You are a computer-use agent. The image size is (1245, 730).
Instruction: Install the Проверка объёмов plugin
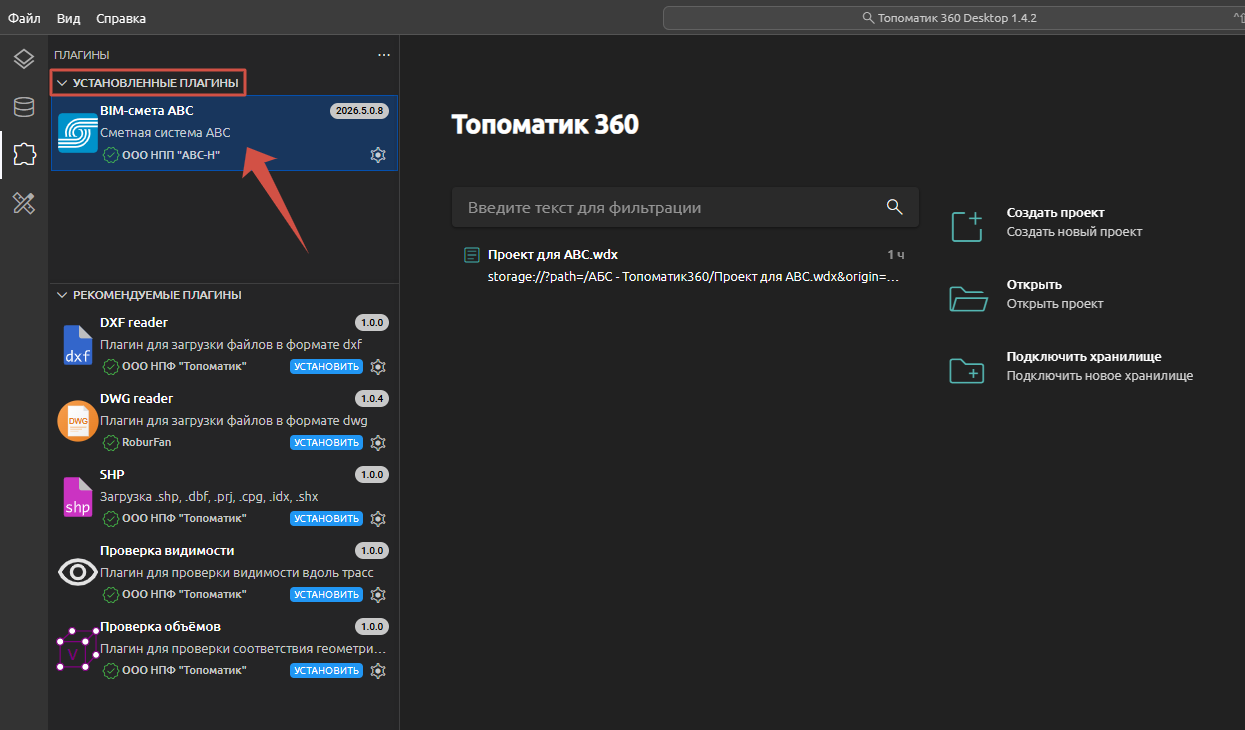point(326,670)
